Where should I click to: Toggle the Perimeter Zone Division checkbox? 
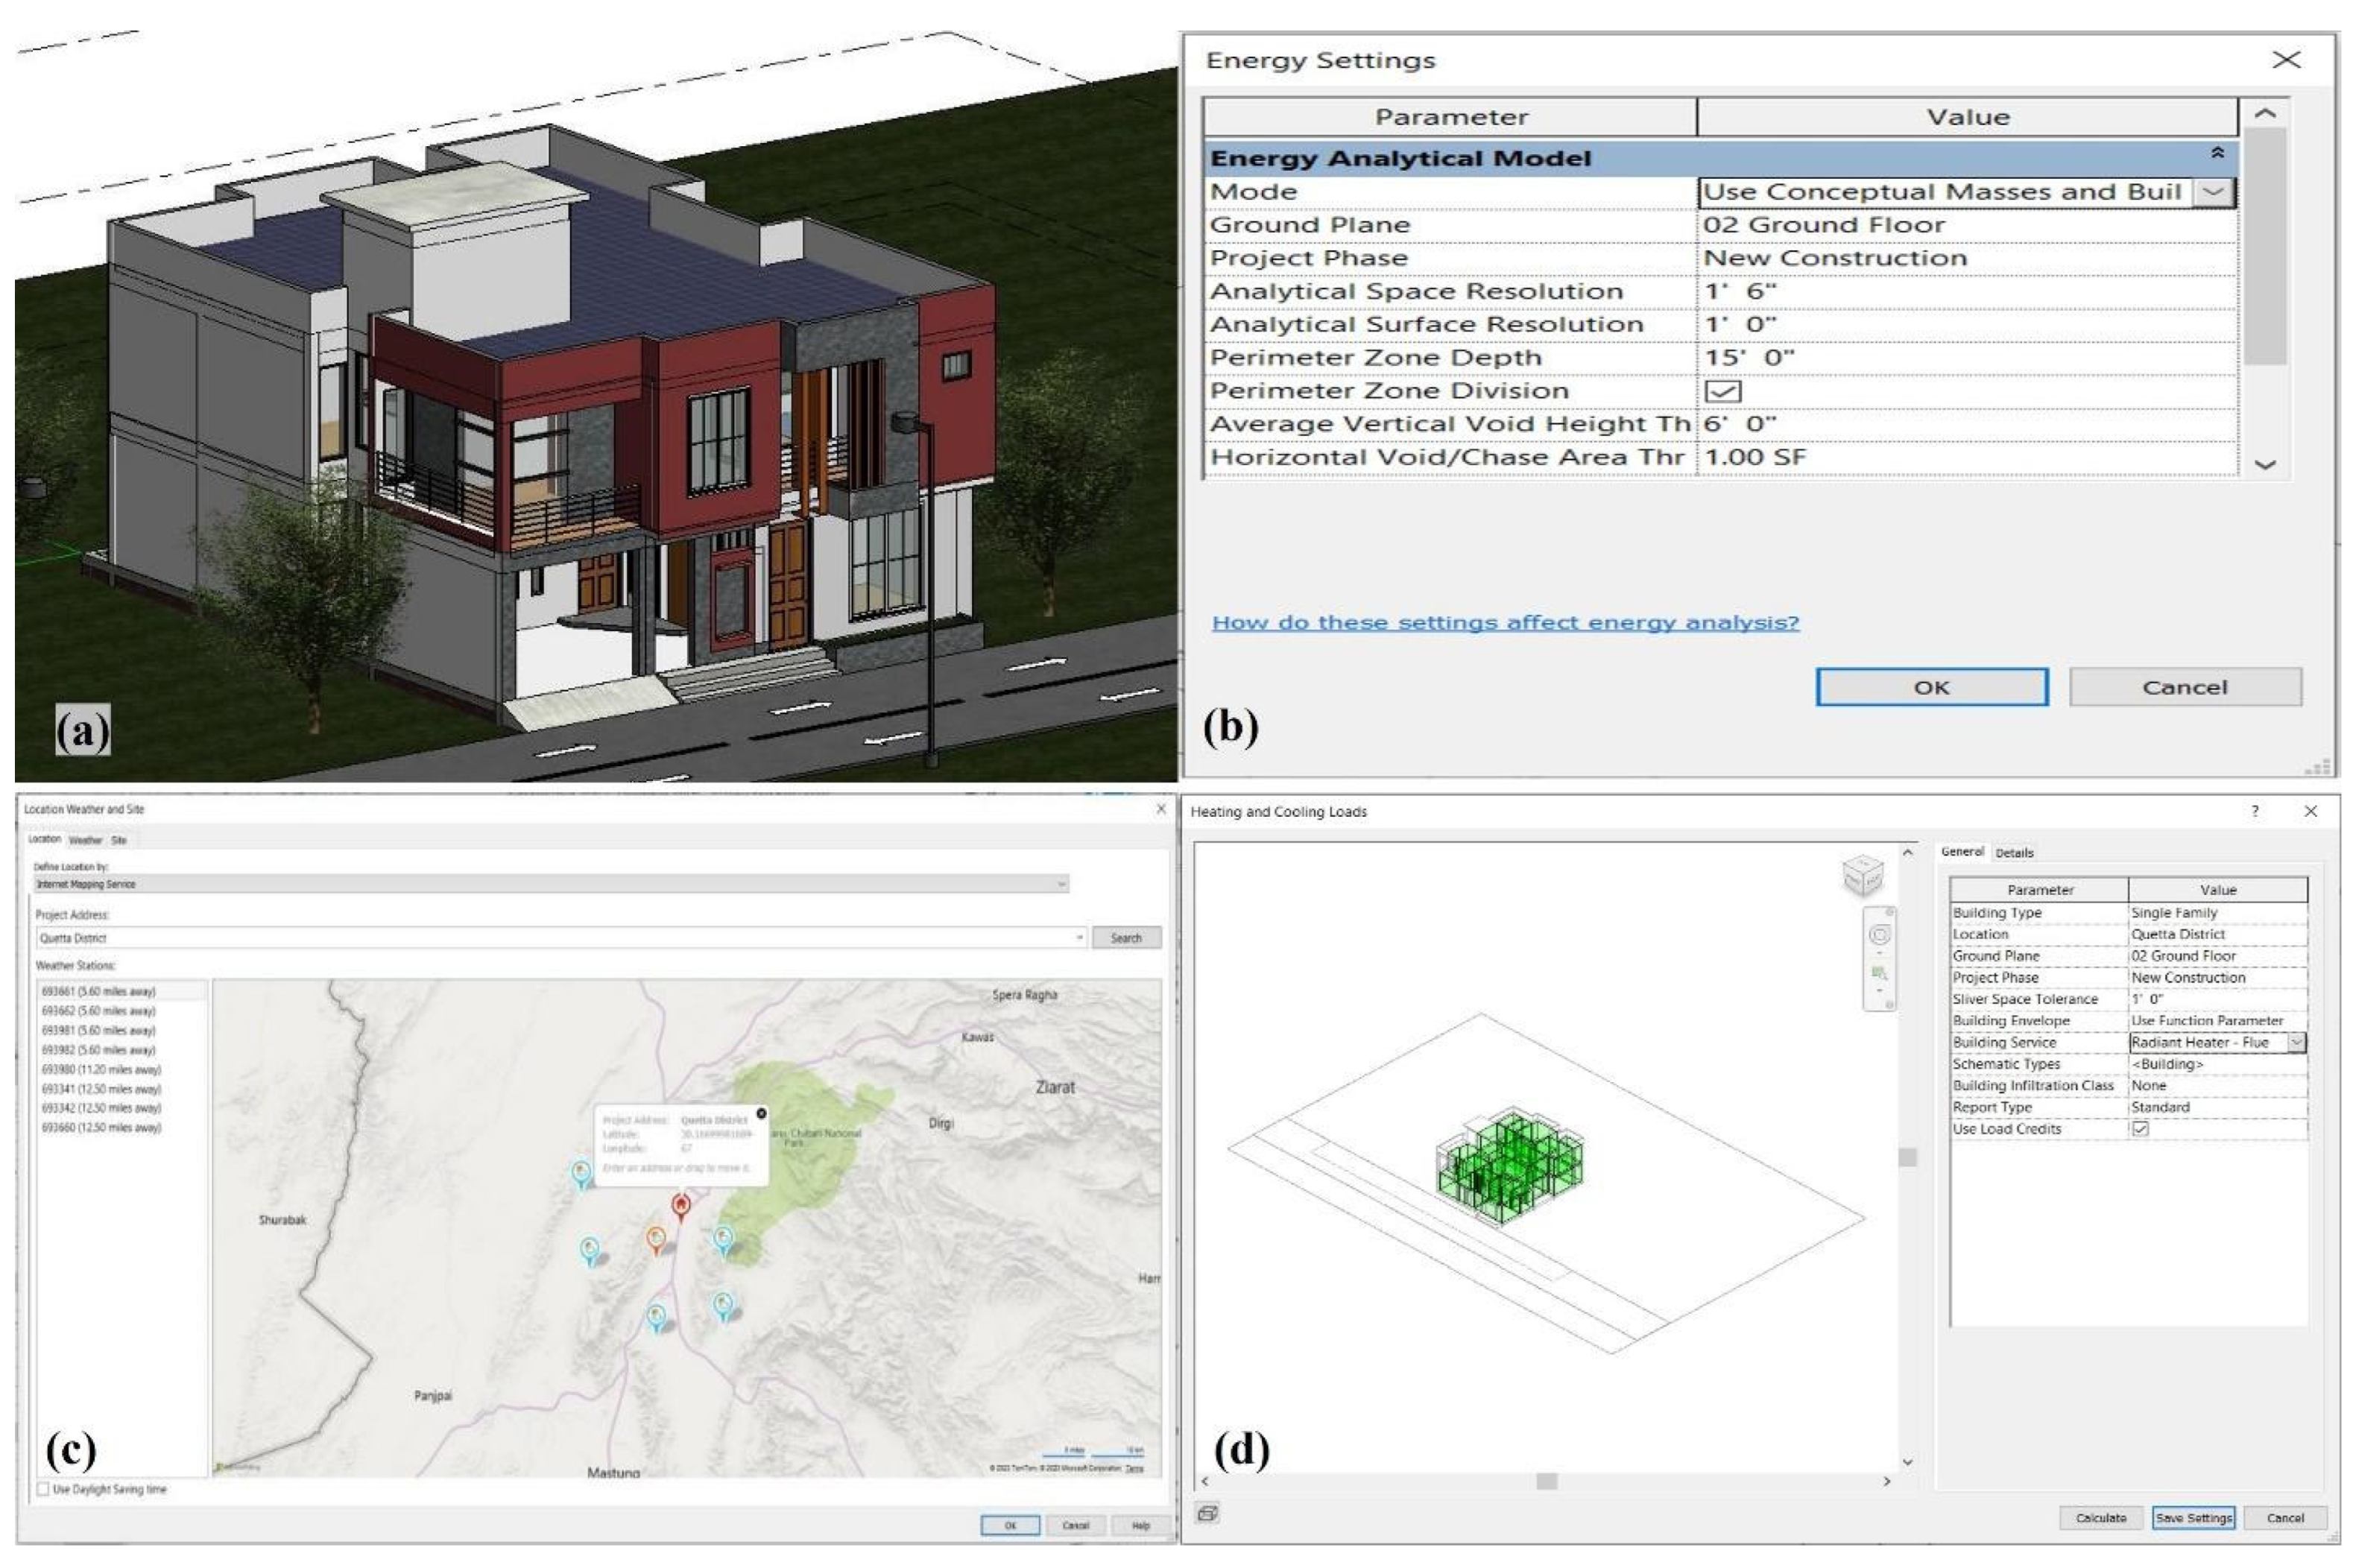pos(1722,391)
